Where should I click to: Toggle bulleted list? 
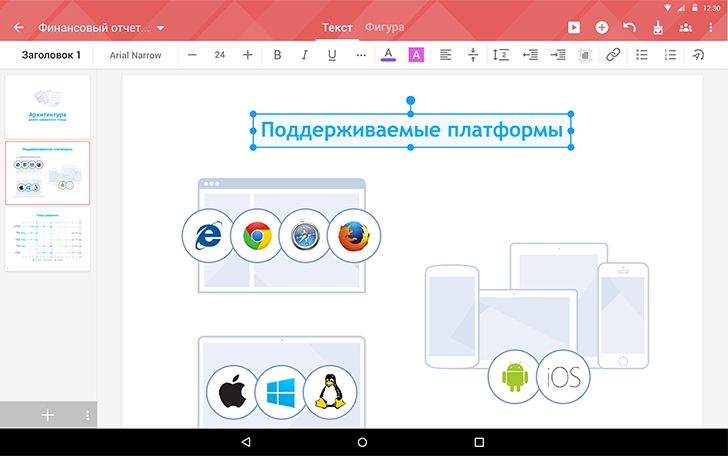(x=642, y=55)
